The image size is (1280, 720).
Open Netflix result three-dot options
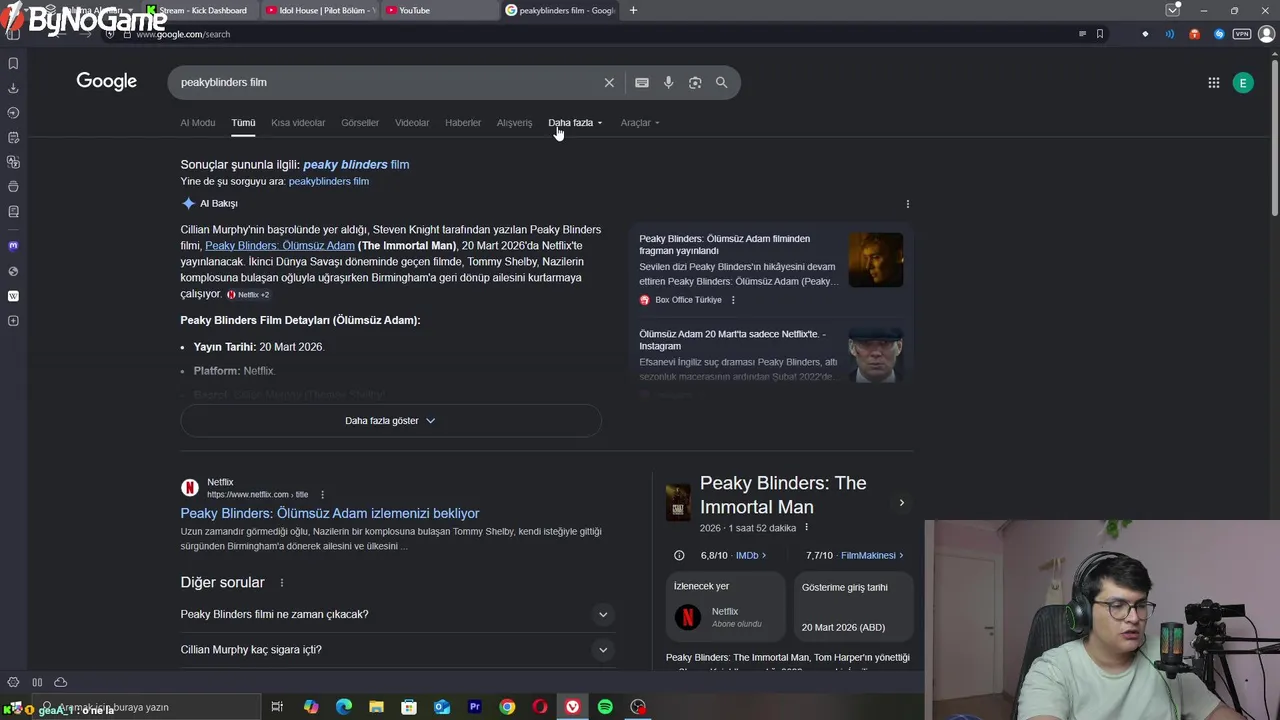click(322, 495)
